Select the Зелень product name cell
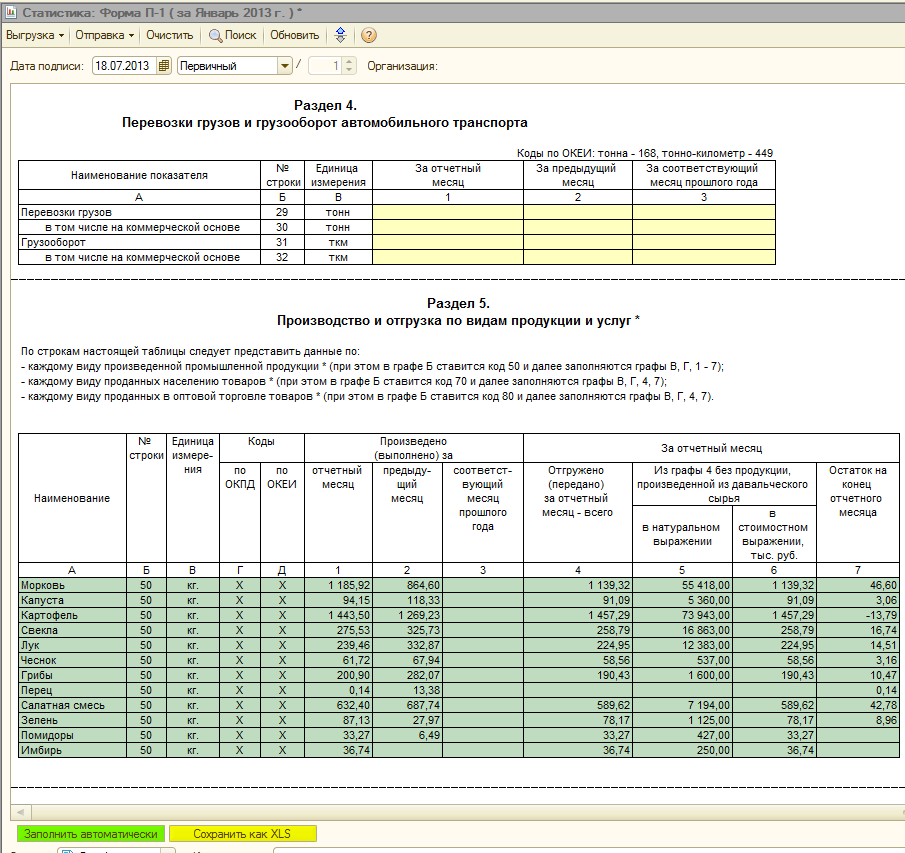 tap(73, 720)
